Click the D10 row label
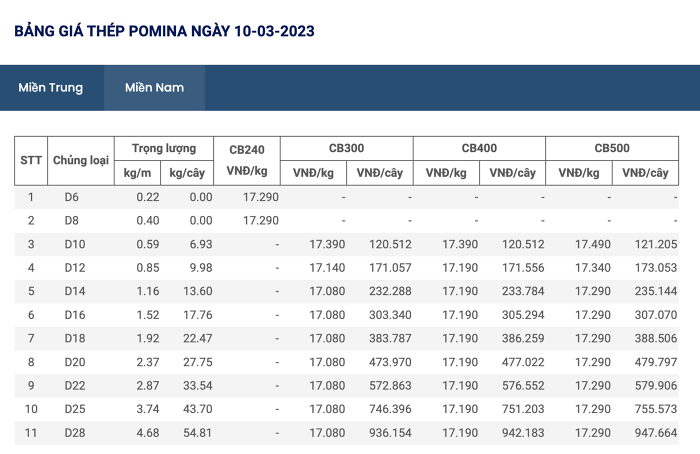700x454 pixels. 75,244
